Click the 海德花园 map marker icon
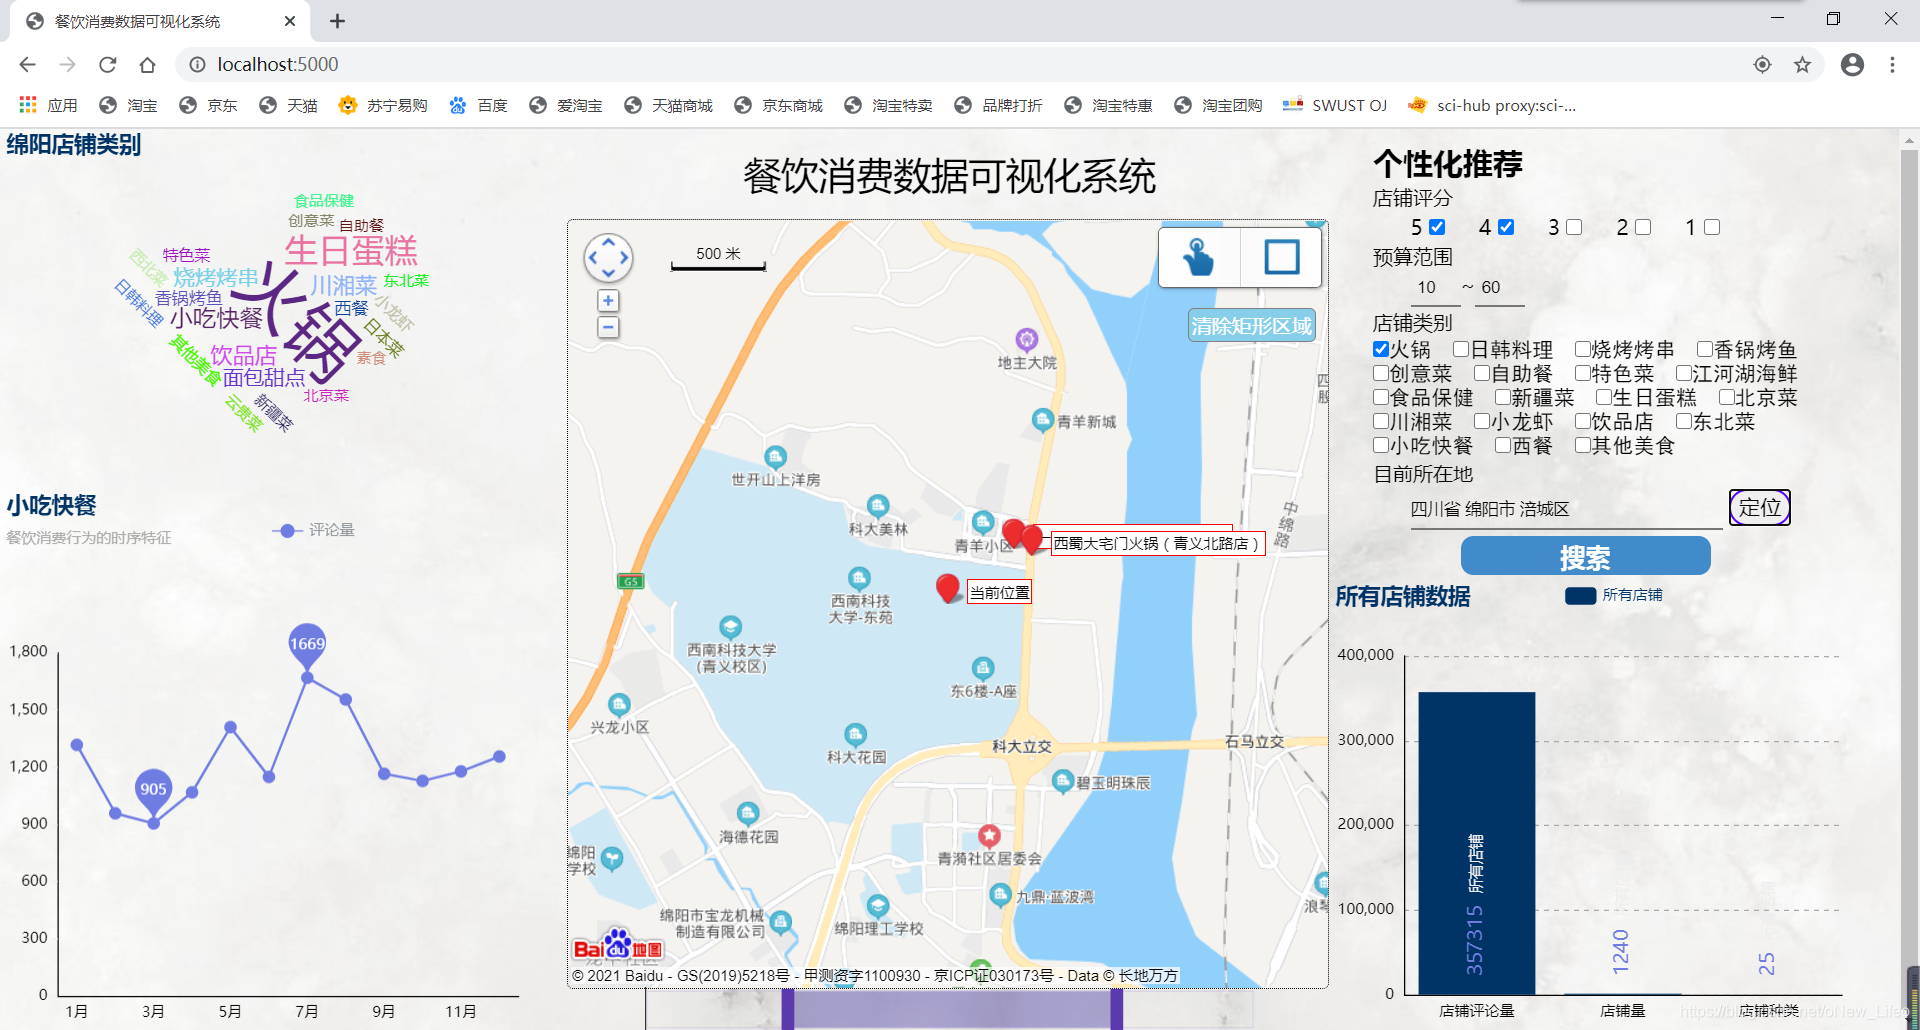The image size is (1920, 1030). [748, 813]
